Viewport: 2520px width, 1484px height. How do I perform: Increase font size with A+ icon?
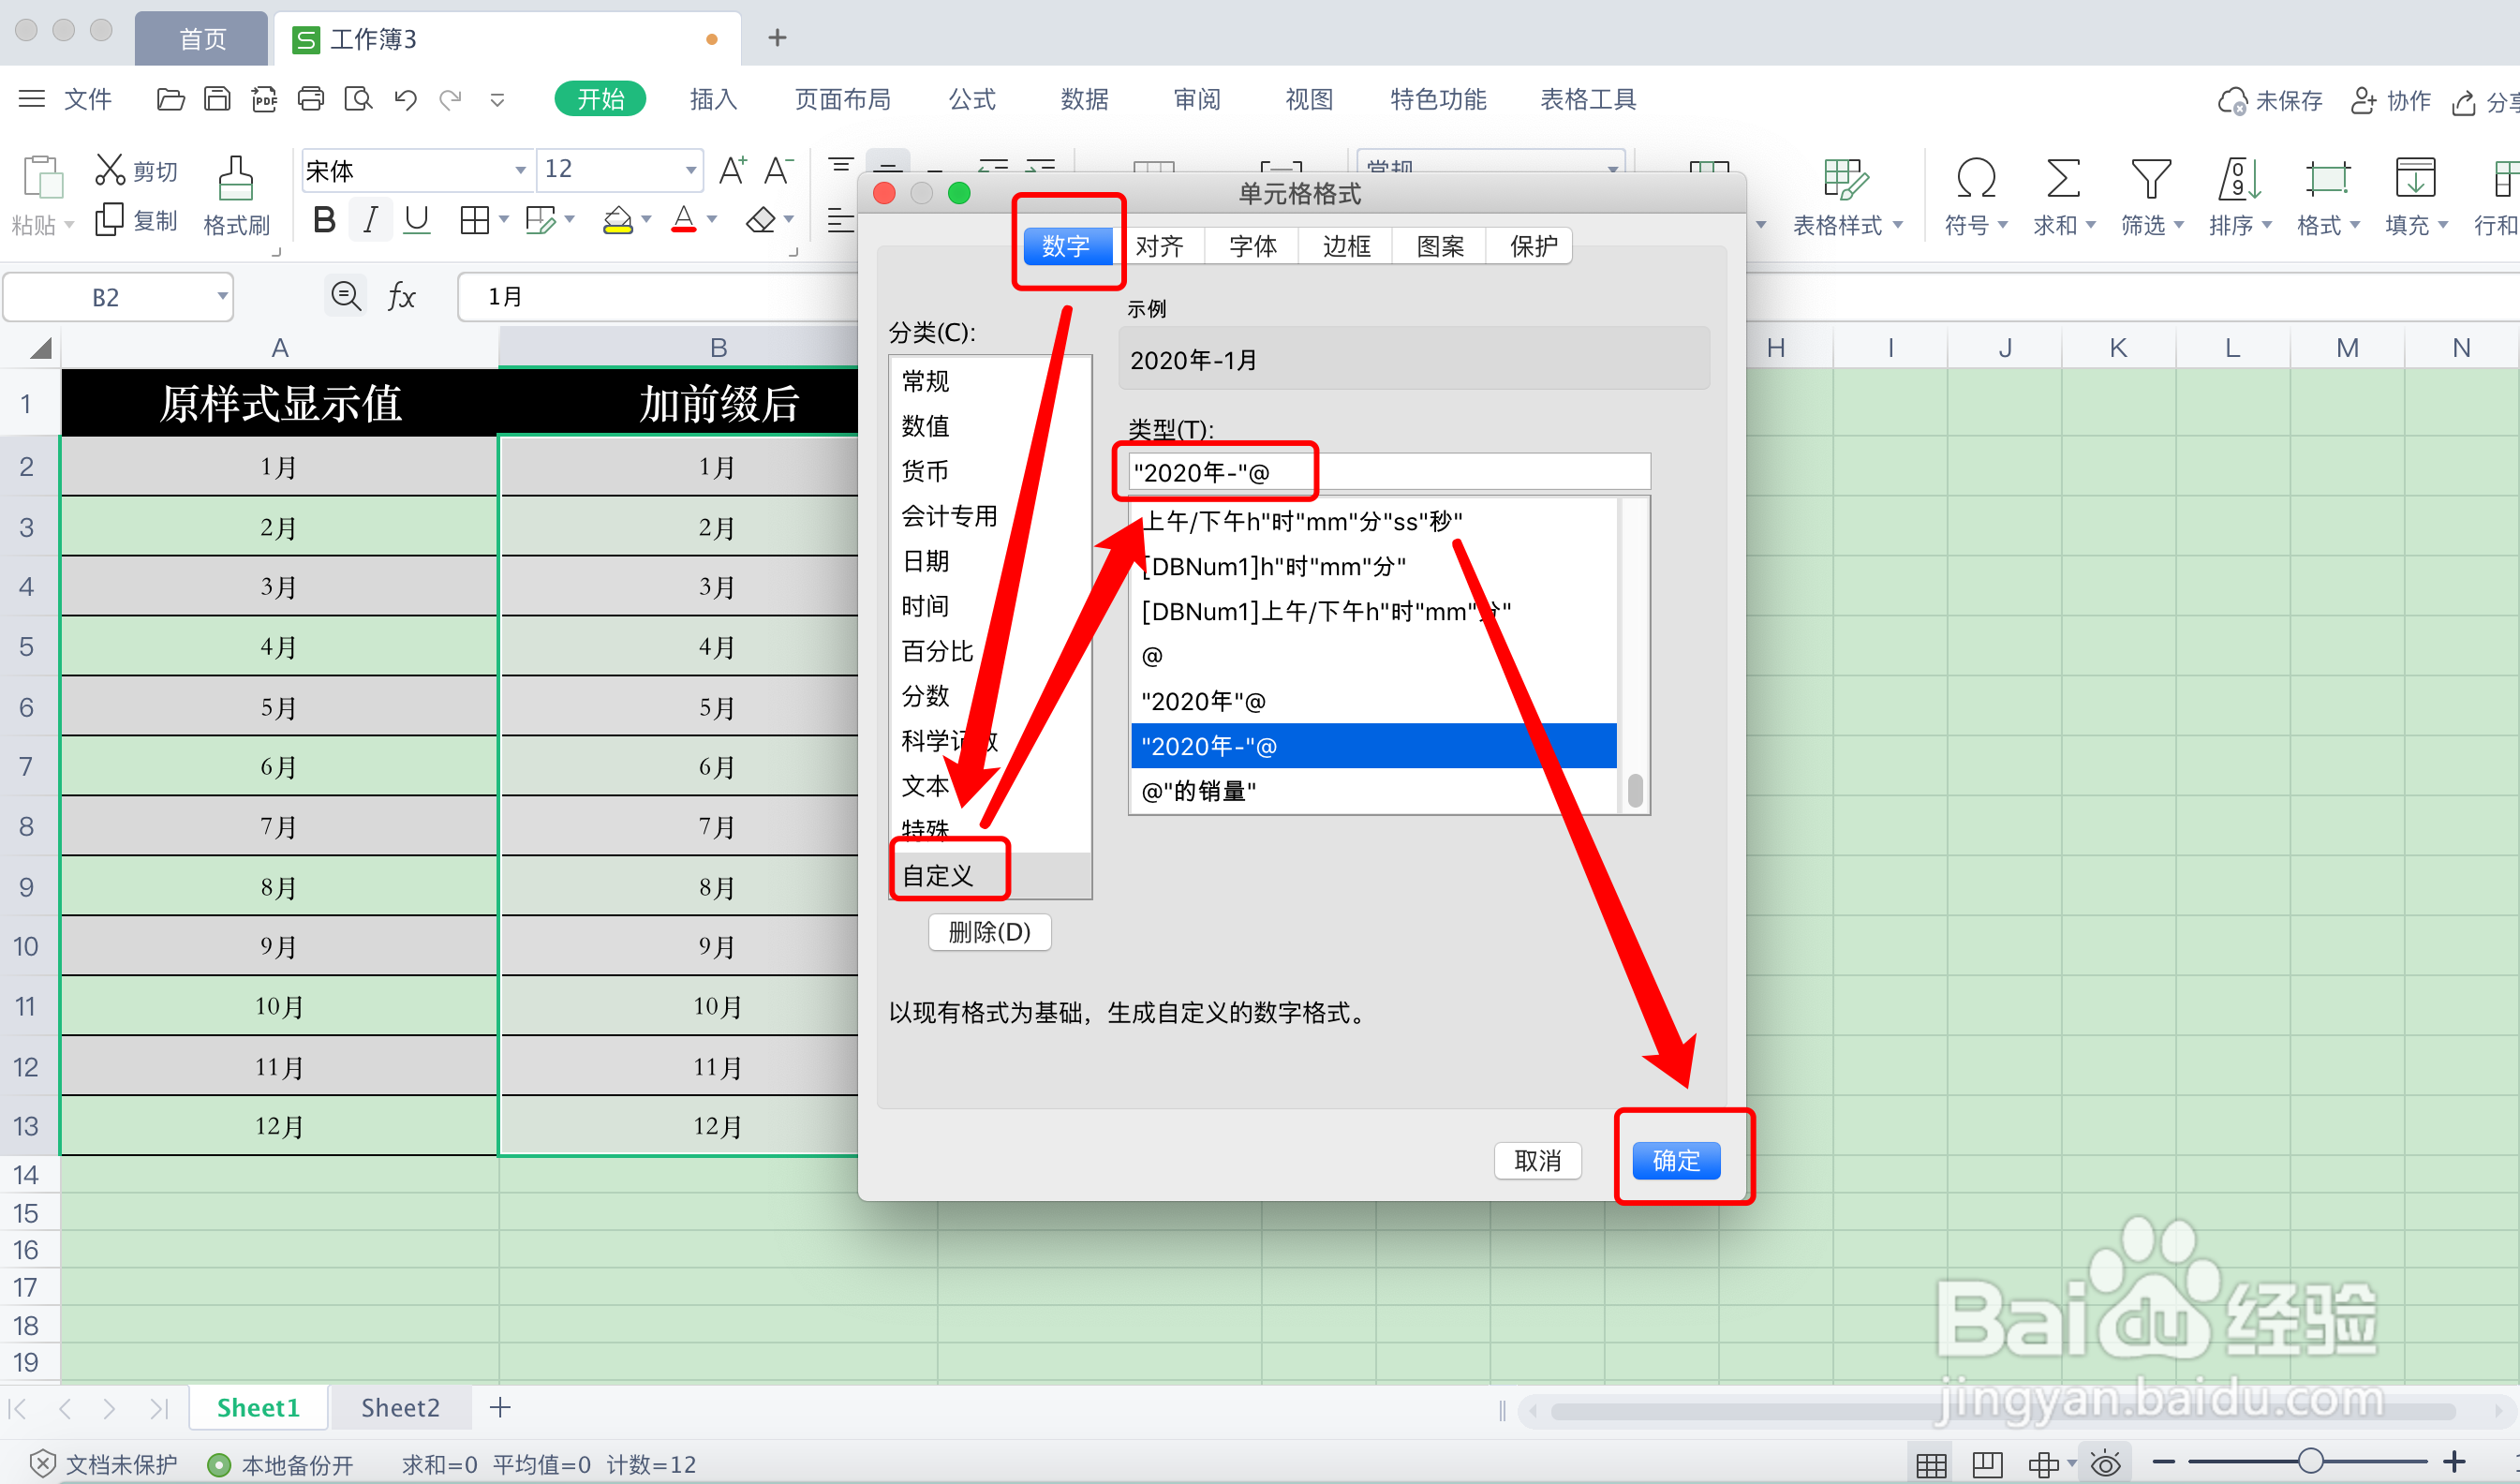732,170
